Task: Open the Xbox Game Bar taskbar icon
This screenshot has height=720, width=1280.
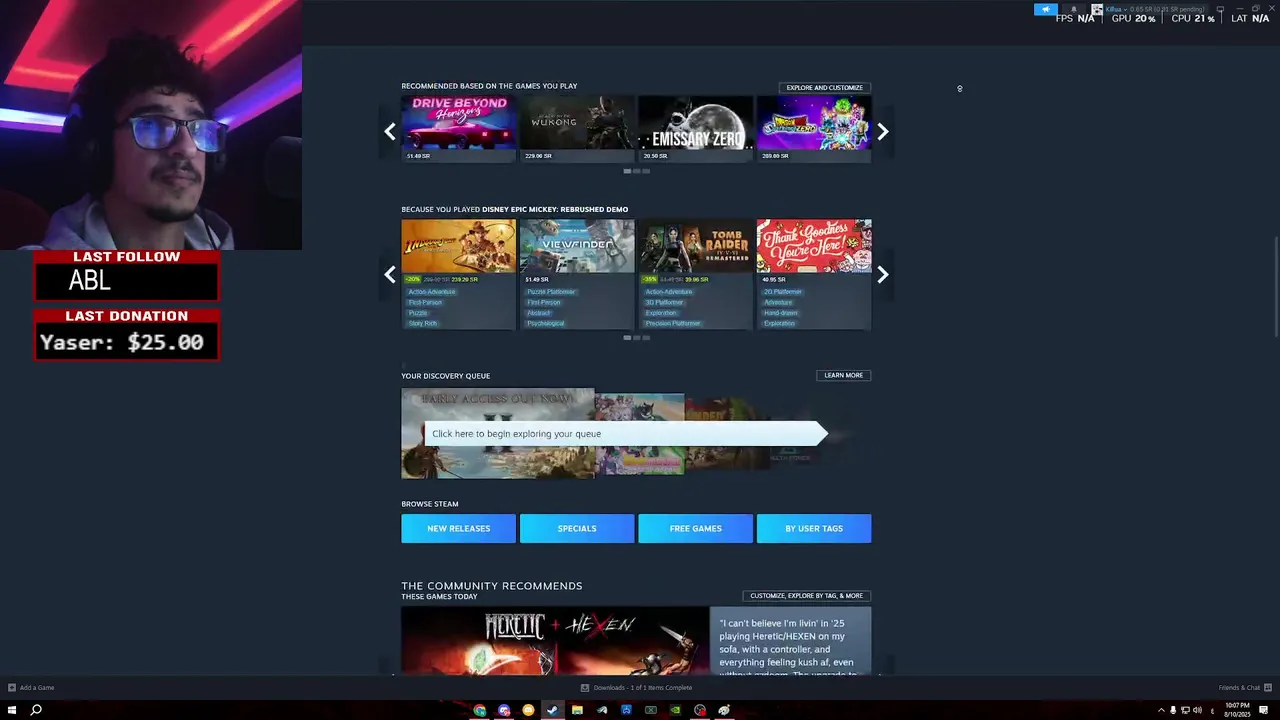Action: pyautogui.click(x=651, y=710)
